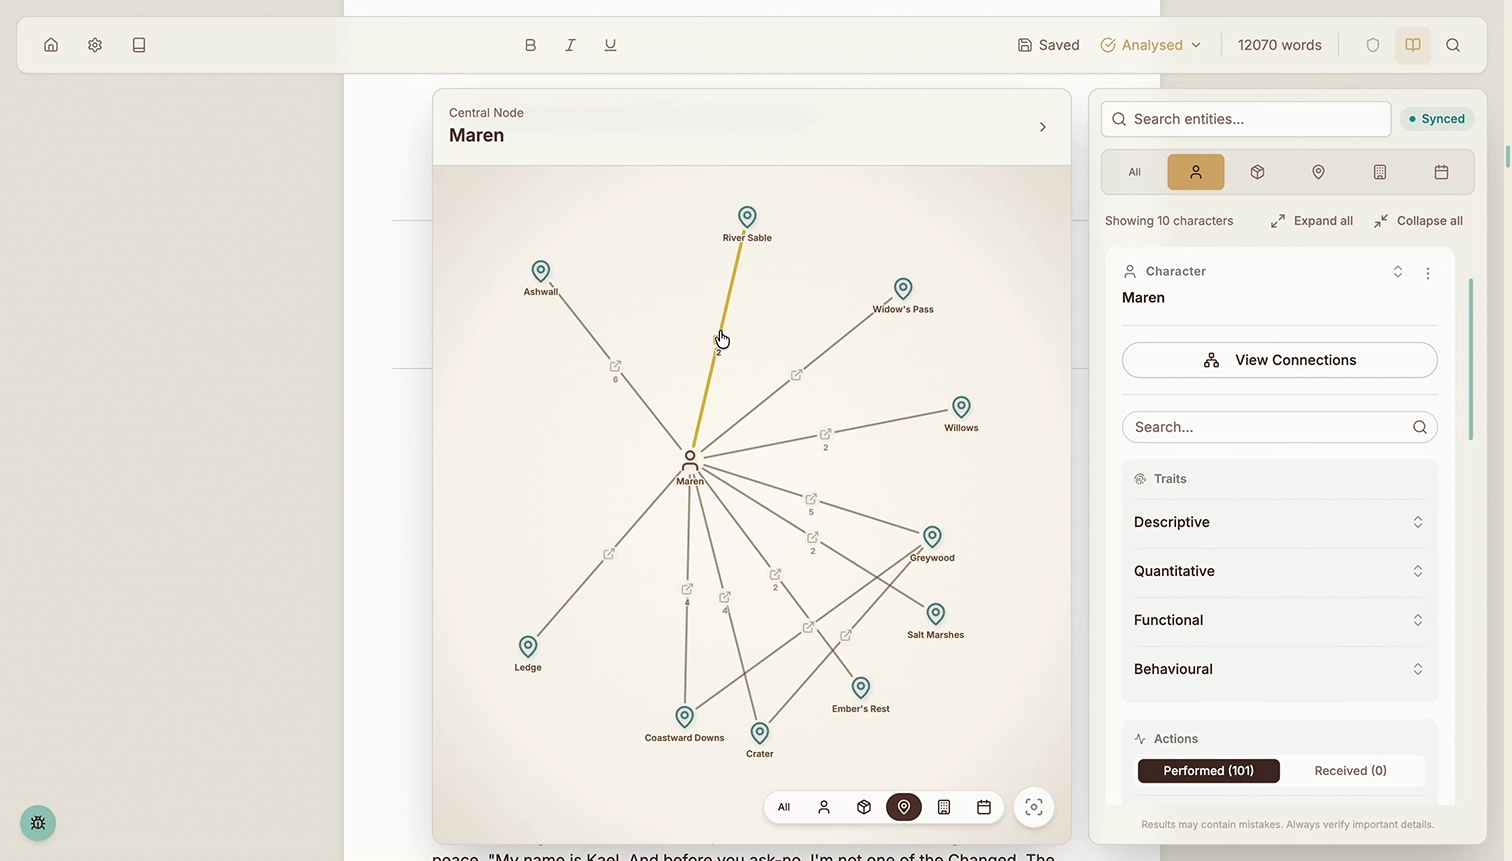This screenshot has width=1512, height=861.
Task: Select Salt Marshes location node
Action: pos(935,613)
